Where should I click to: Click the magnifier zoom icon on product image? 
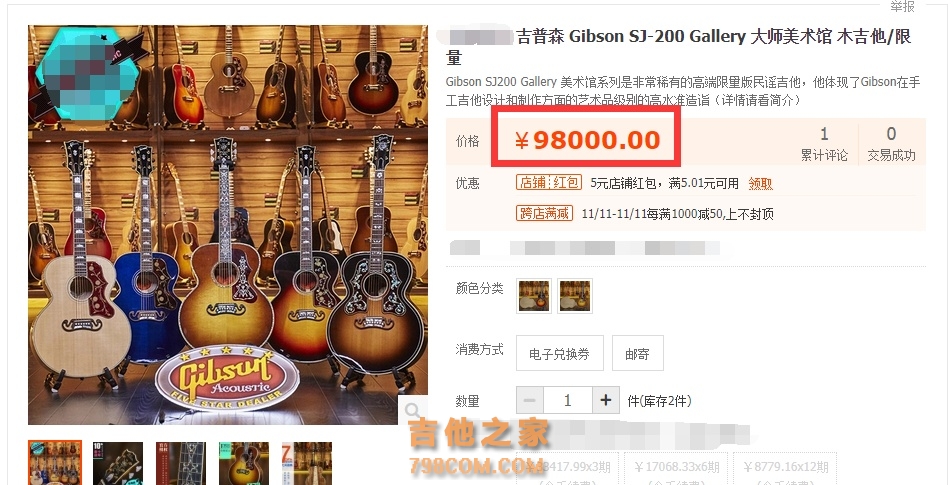coord(413,411)
